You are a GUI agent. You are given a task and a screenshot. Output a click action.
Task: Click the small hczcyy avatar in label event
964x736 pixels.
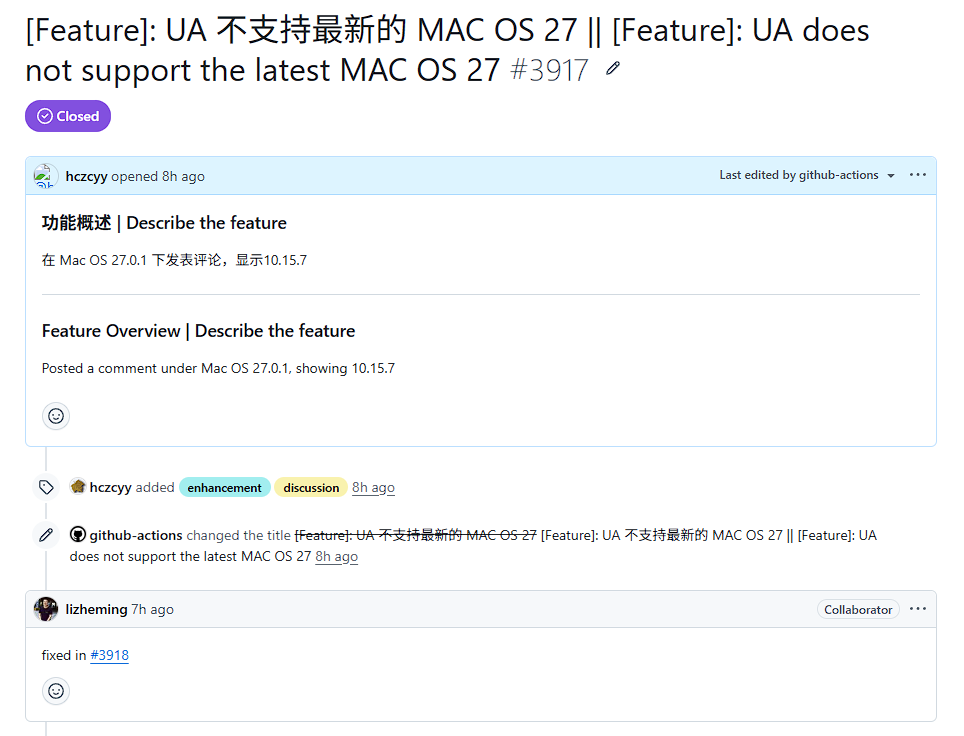[77, 486]
